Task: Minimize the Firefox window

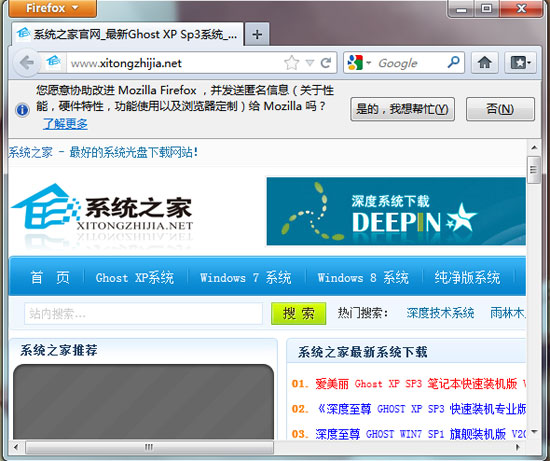Action: (461, 9)
